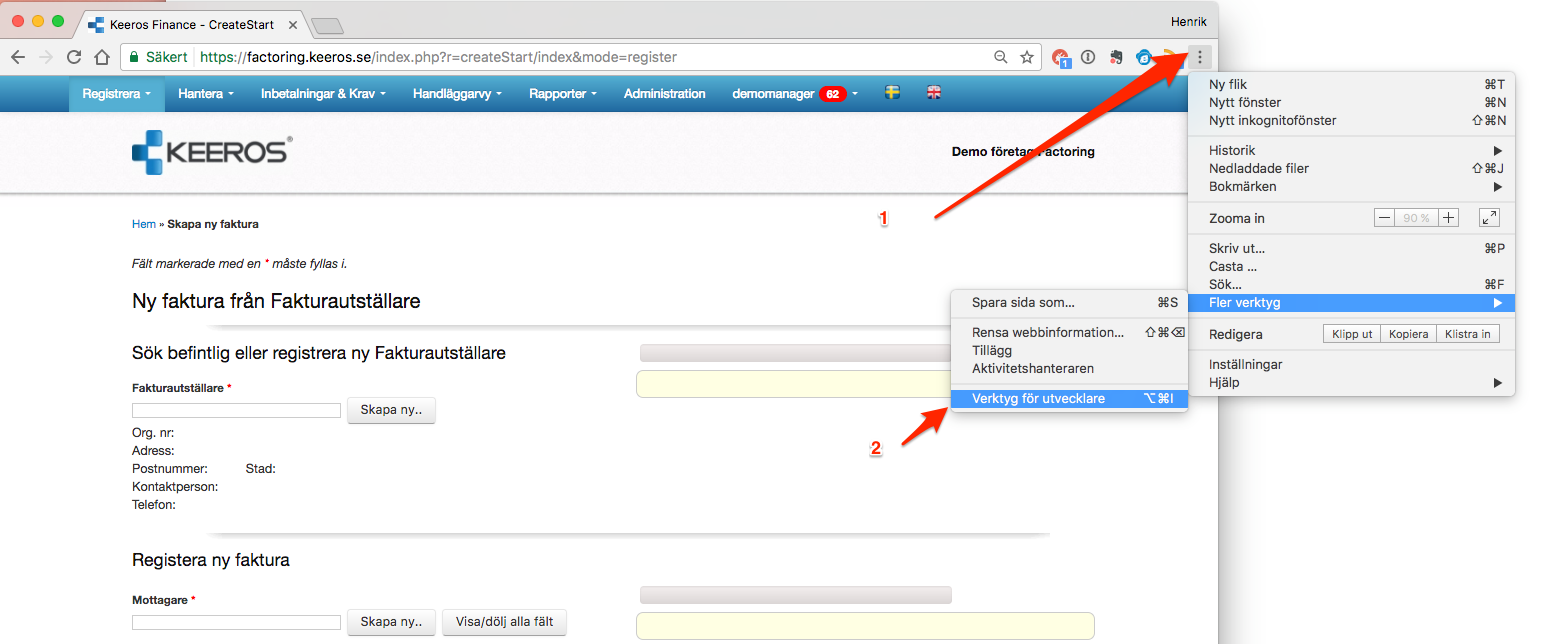Select Skriv ut... menu item

pyautogui.click(x=1351, y=248)
